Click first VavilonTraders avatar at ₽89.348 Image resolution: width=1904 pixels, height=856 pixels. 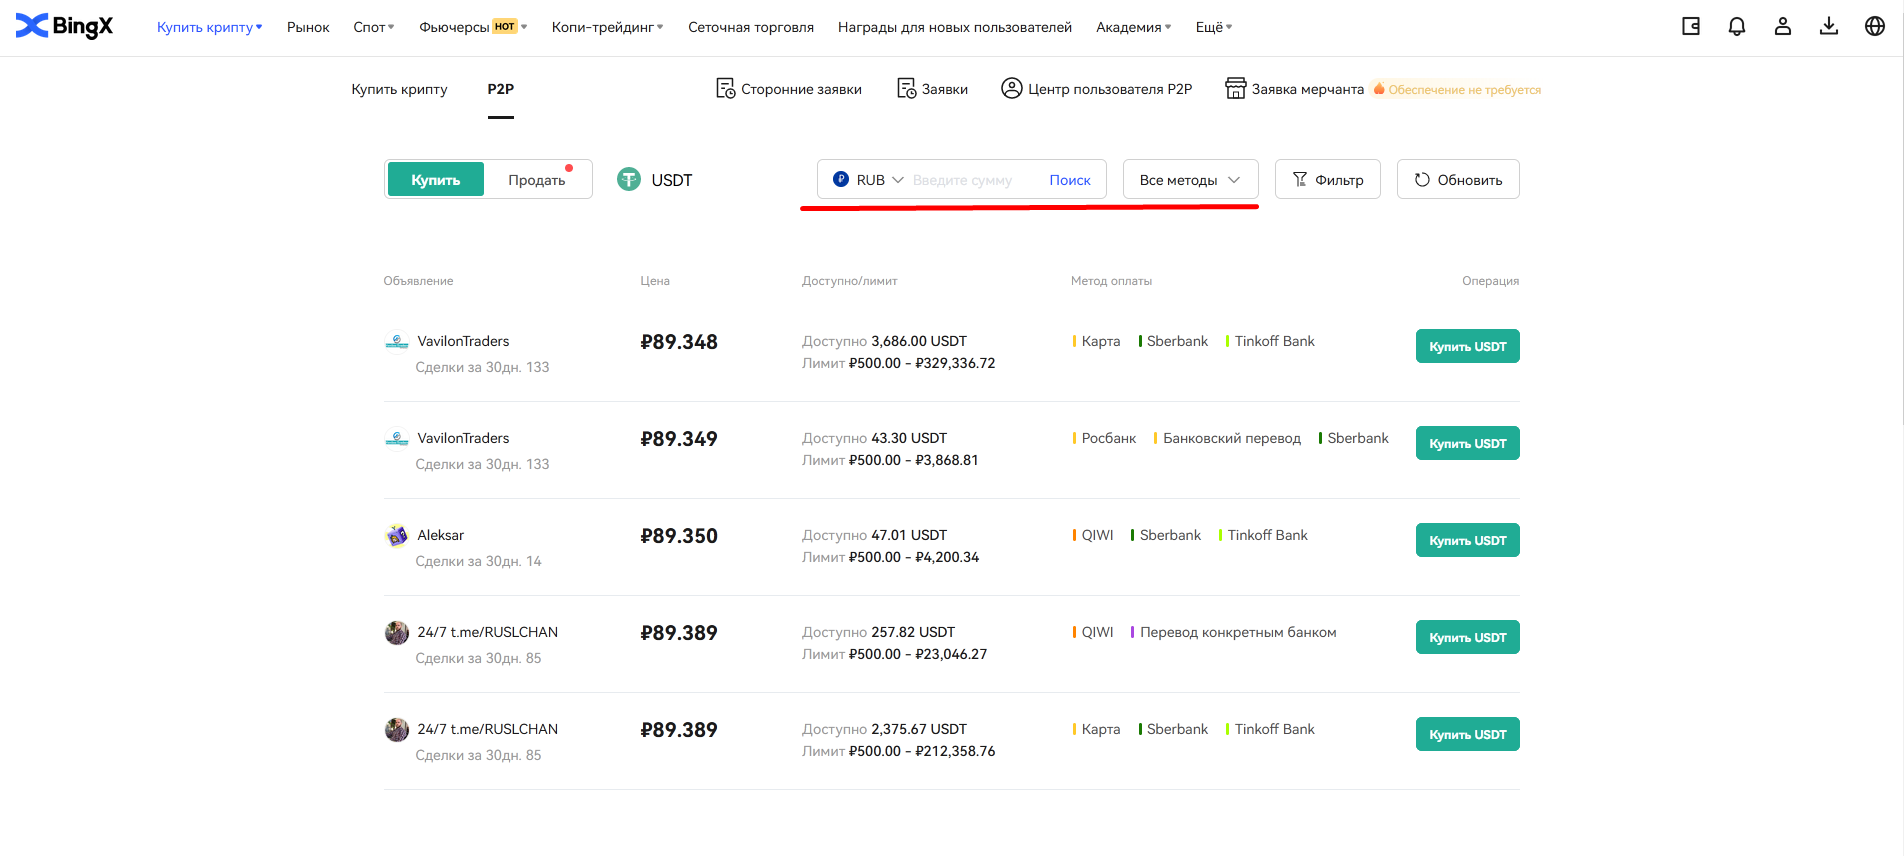pyautogui.click(x=397, y=342)
